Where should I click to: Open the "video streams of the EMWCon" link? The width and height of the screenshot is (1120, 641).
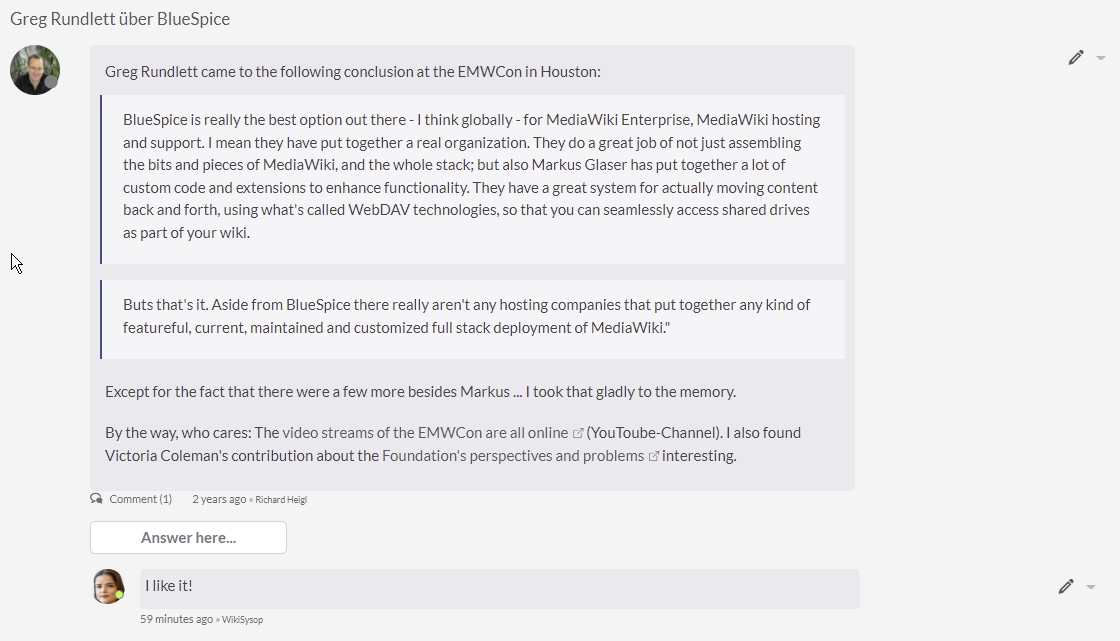(x=425, y=433)
